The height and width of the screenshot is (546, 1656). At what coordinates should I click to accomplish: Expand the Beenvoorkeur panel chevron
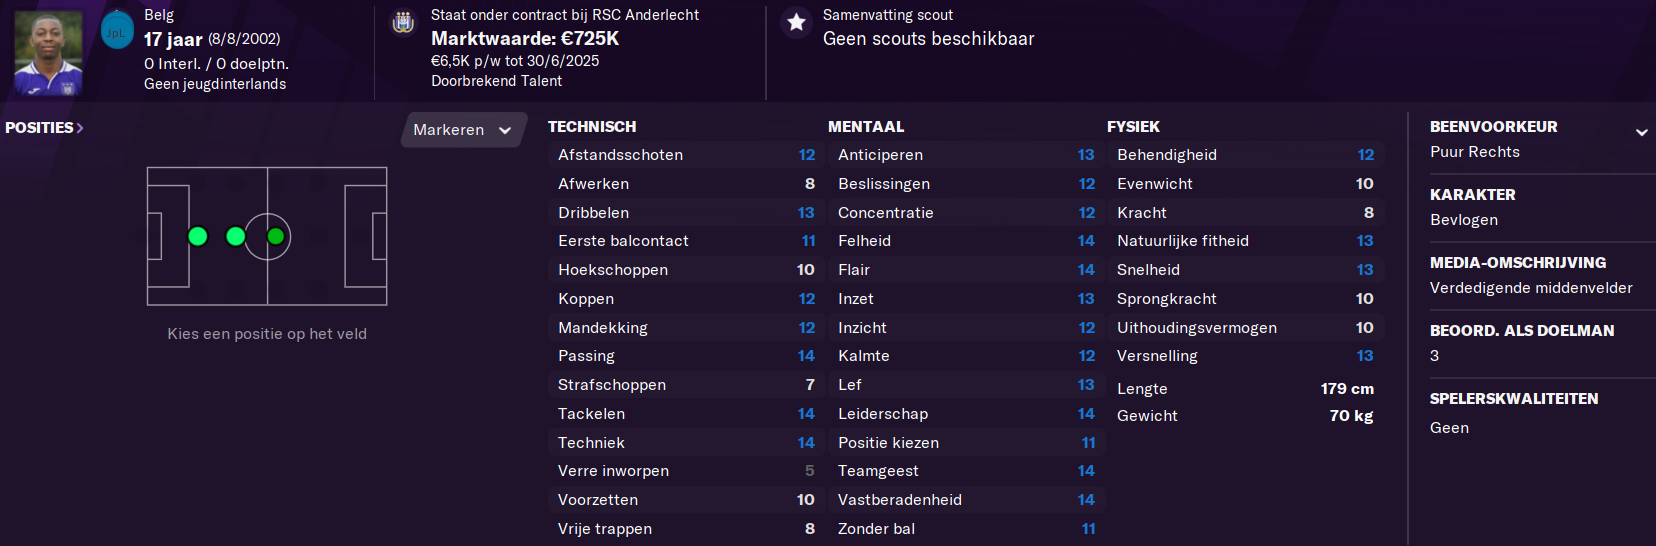(x=1641, y=132)
